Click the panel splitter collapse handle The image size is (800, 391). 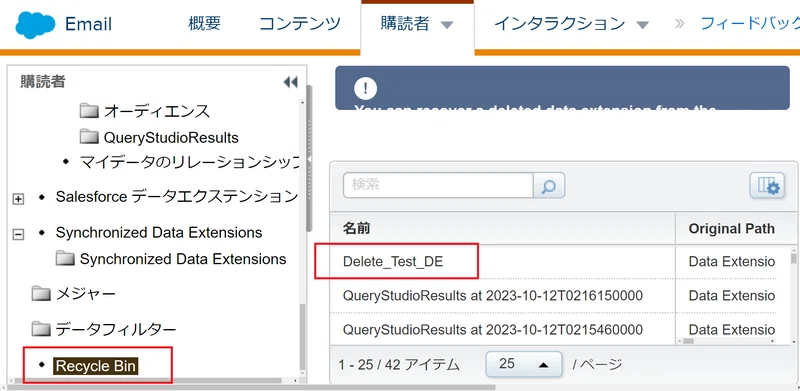pyautogui.click(x=310, y=160)
